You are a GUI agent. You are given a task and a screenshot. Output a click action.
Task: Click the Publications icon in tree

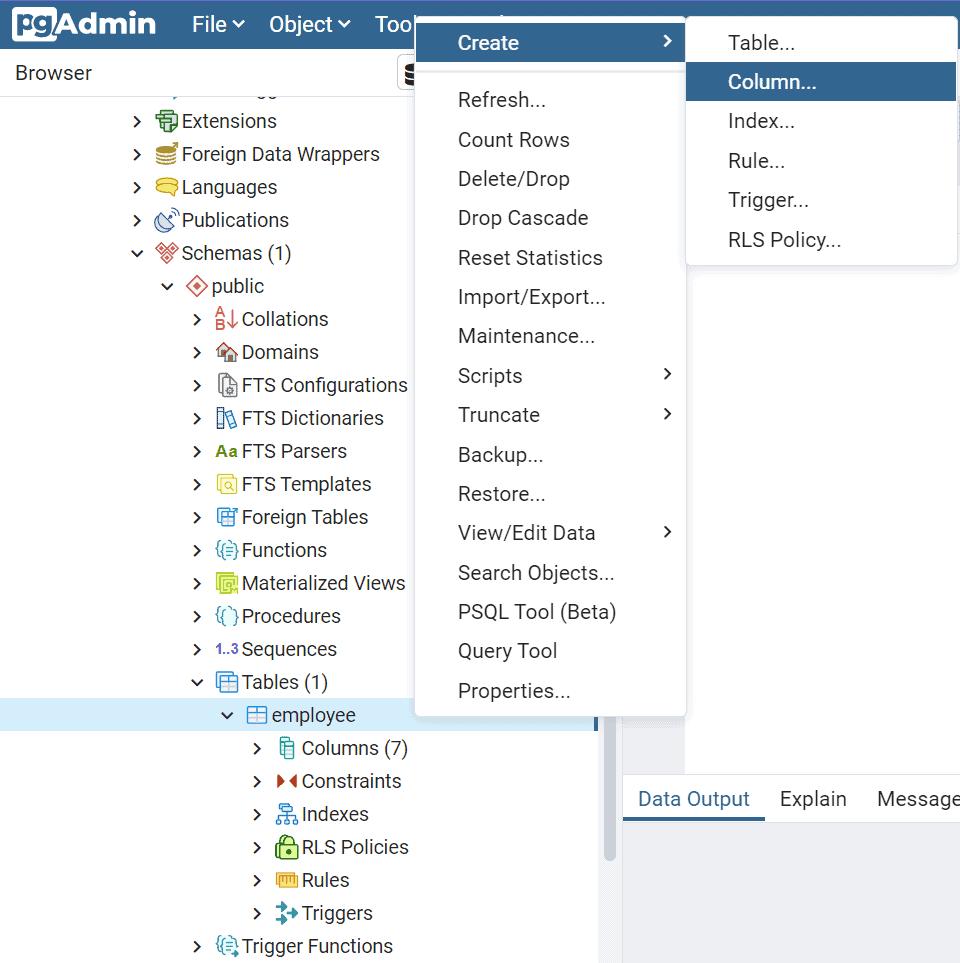166,220
